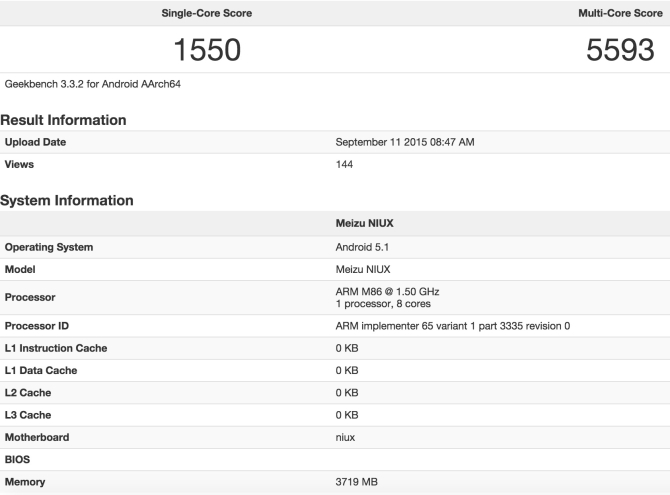Click the Model value Meizu NIUX

tap(363, 269)
